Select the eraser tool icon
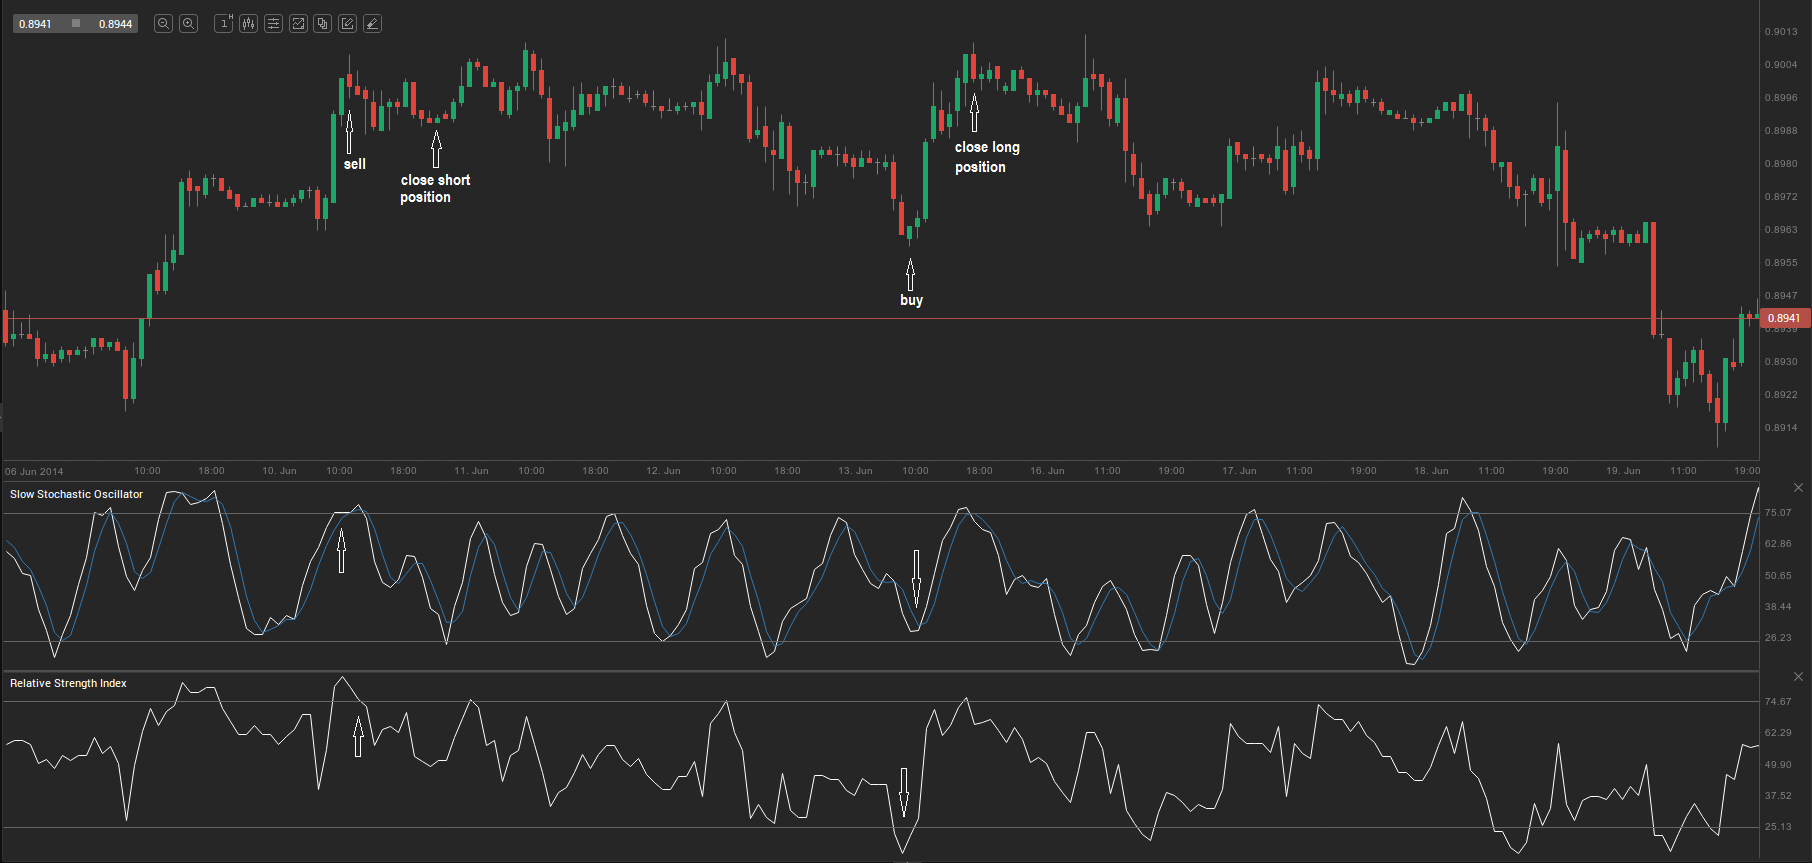This screenshot has height=863, width=1812. [372, 23]
